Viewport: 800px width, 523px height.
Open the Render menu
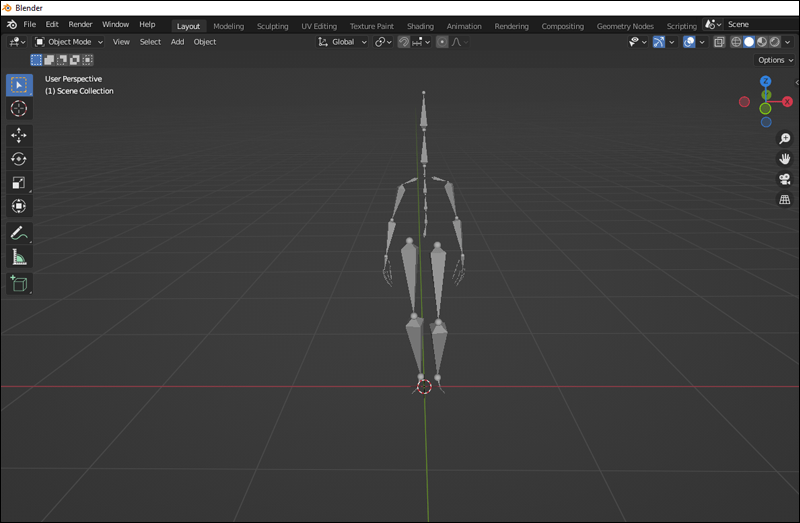[80, 24]
